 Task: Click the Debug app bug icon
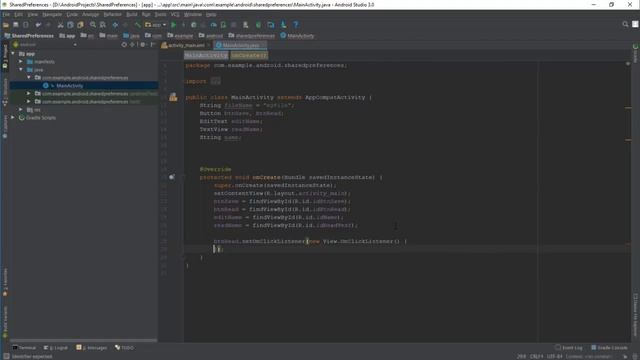[193, 25]
